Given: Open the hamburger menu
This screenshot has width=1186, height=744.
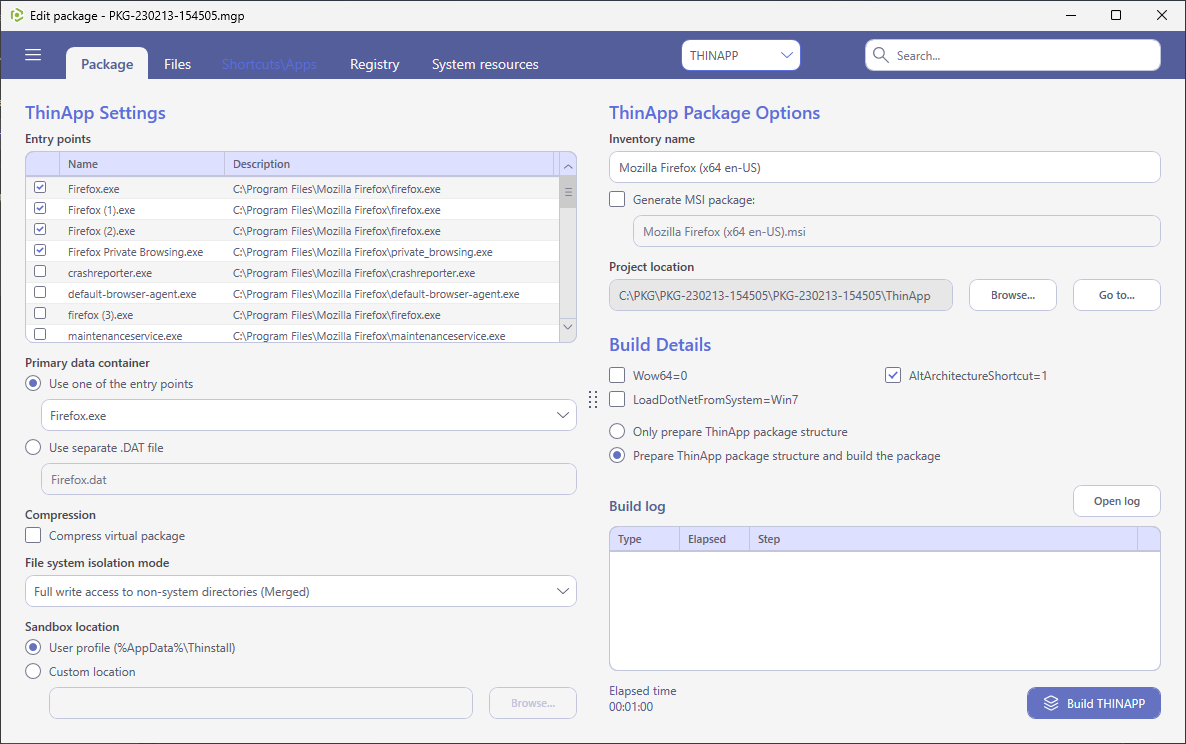Looking at the screenshot, I should coord(33,54).
